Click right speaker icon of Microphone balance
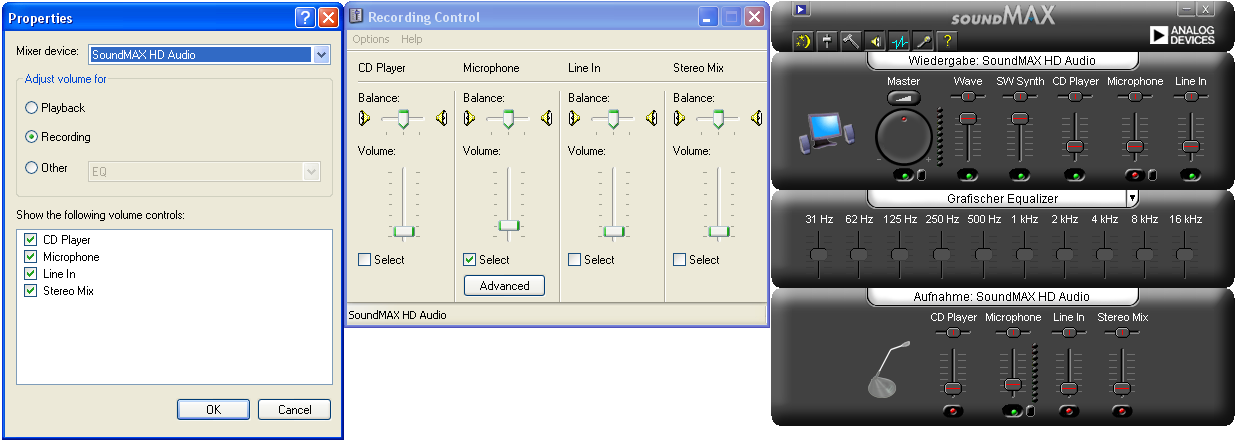This screenshot has width=1236, height=442. pyautogui.click(x=546, y=119)
